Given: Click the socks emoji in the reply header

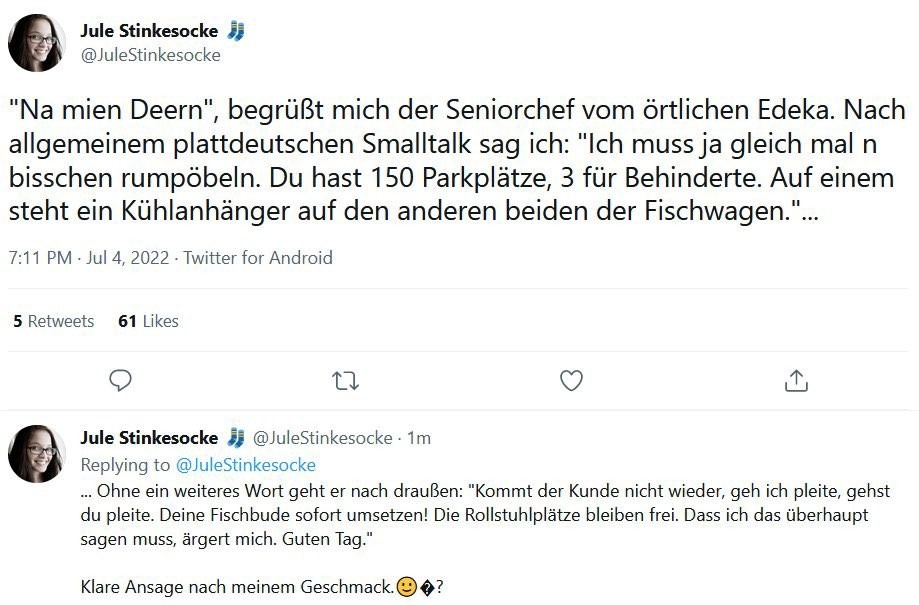Looking at the screenshot, I should pos(236,438).
